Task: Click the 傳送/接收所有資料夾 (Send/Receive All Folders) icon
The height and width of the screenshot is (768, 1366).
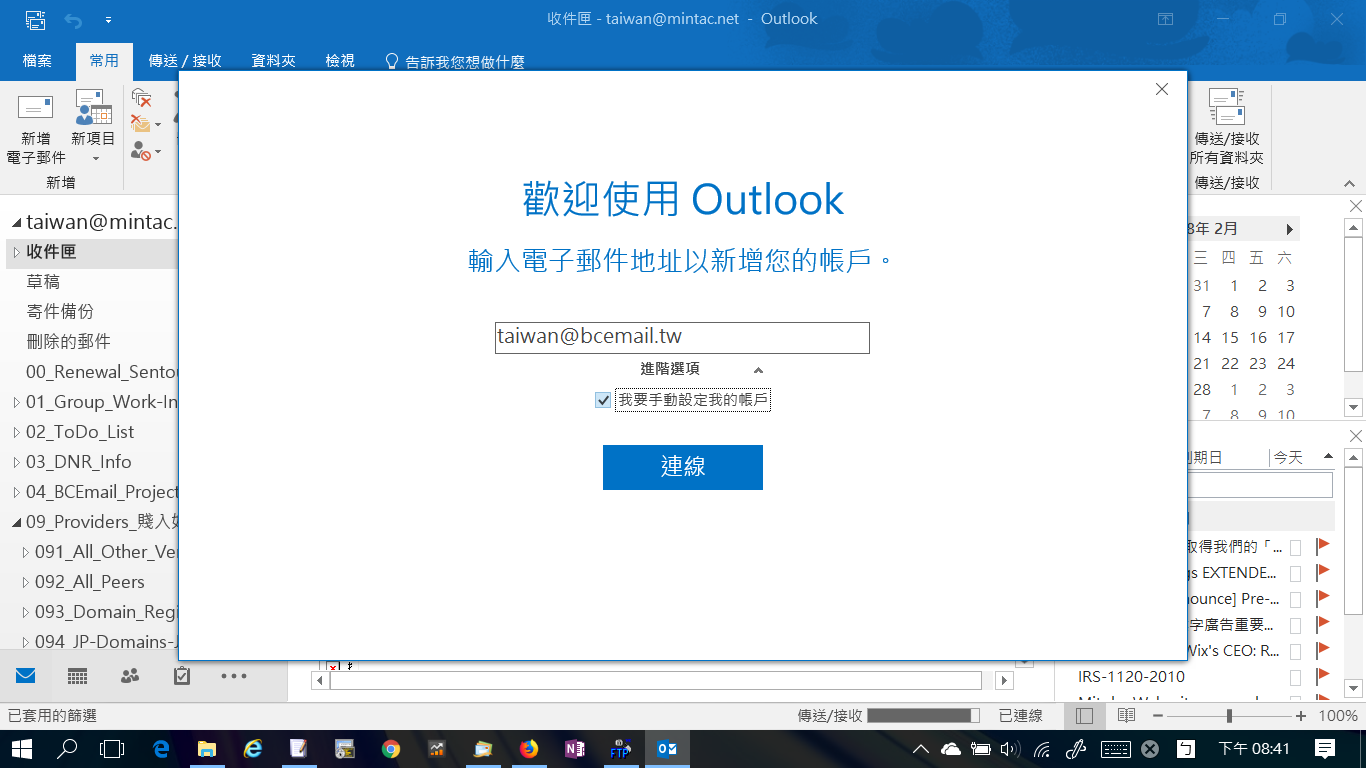Action: (1226, 110)
